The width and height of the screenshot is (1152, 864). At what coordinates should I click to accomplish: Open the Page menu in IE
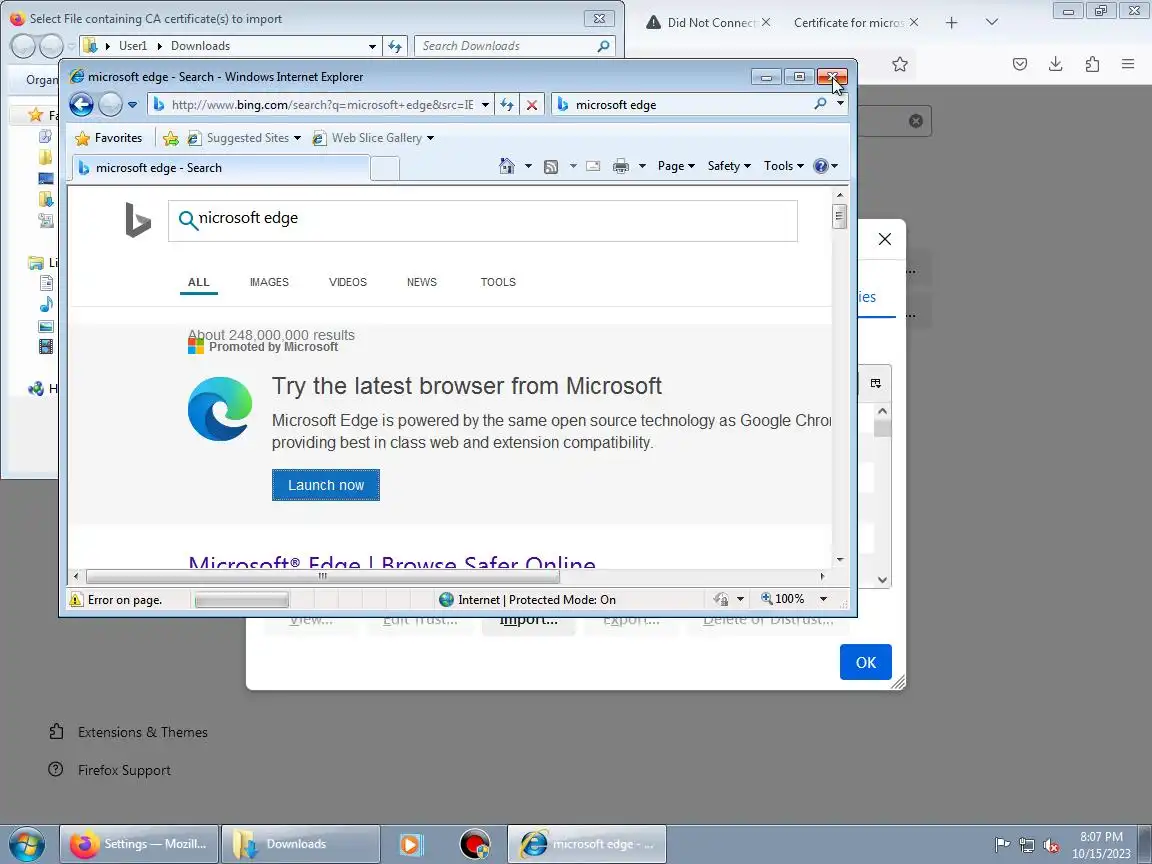pyautogui.click(x=676, y=166)
